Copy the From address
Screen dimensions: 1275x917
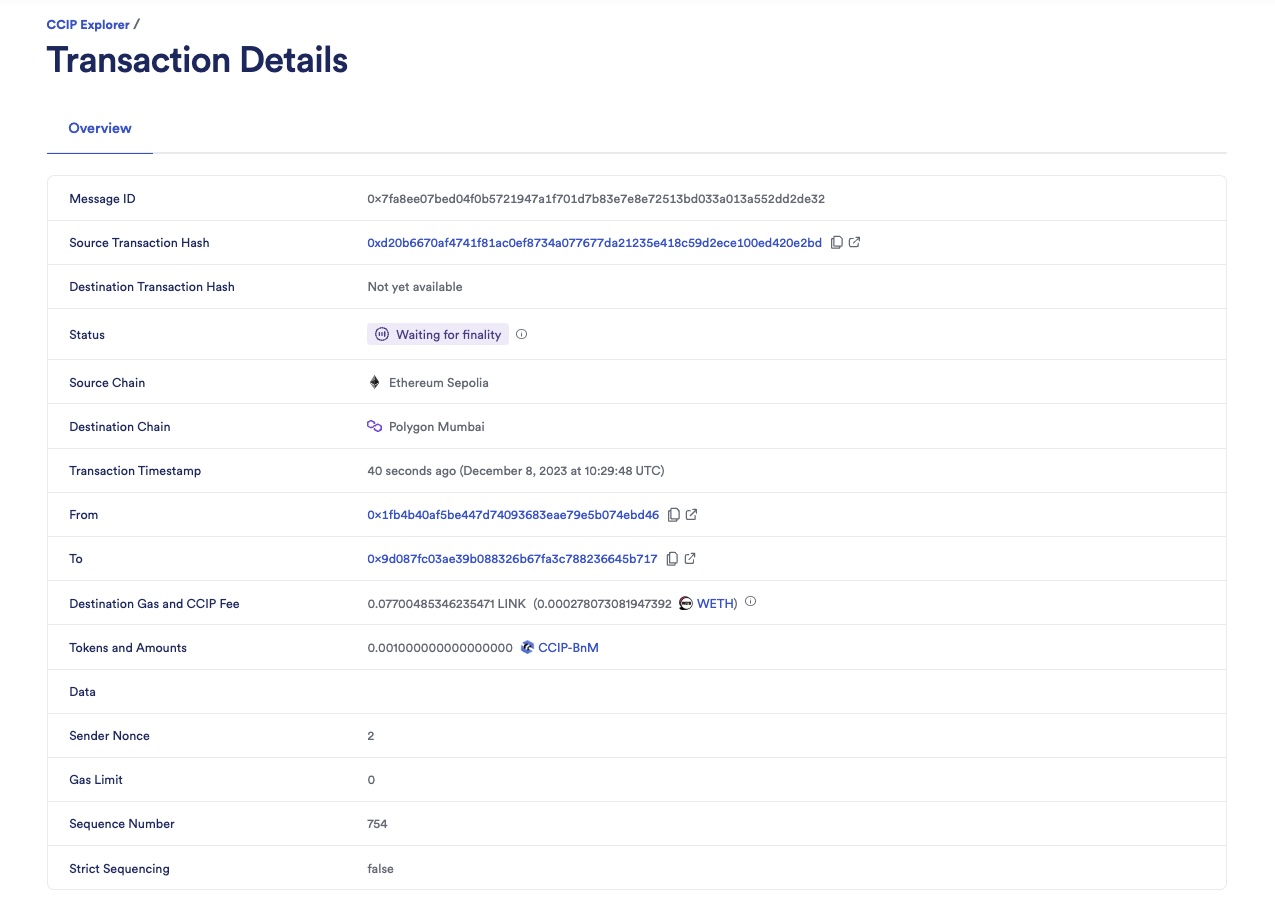point(674,515)
